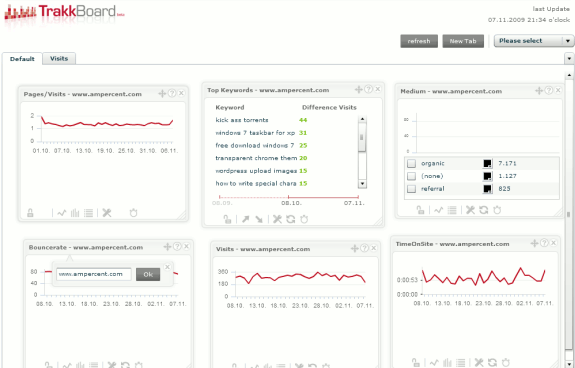Viewport: 575px width, 368px height.
Task: Lock the Pages/Visits widget
Action: (30, 213)
